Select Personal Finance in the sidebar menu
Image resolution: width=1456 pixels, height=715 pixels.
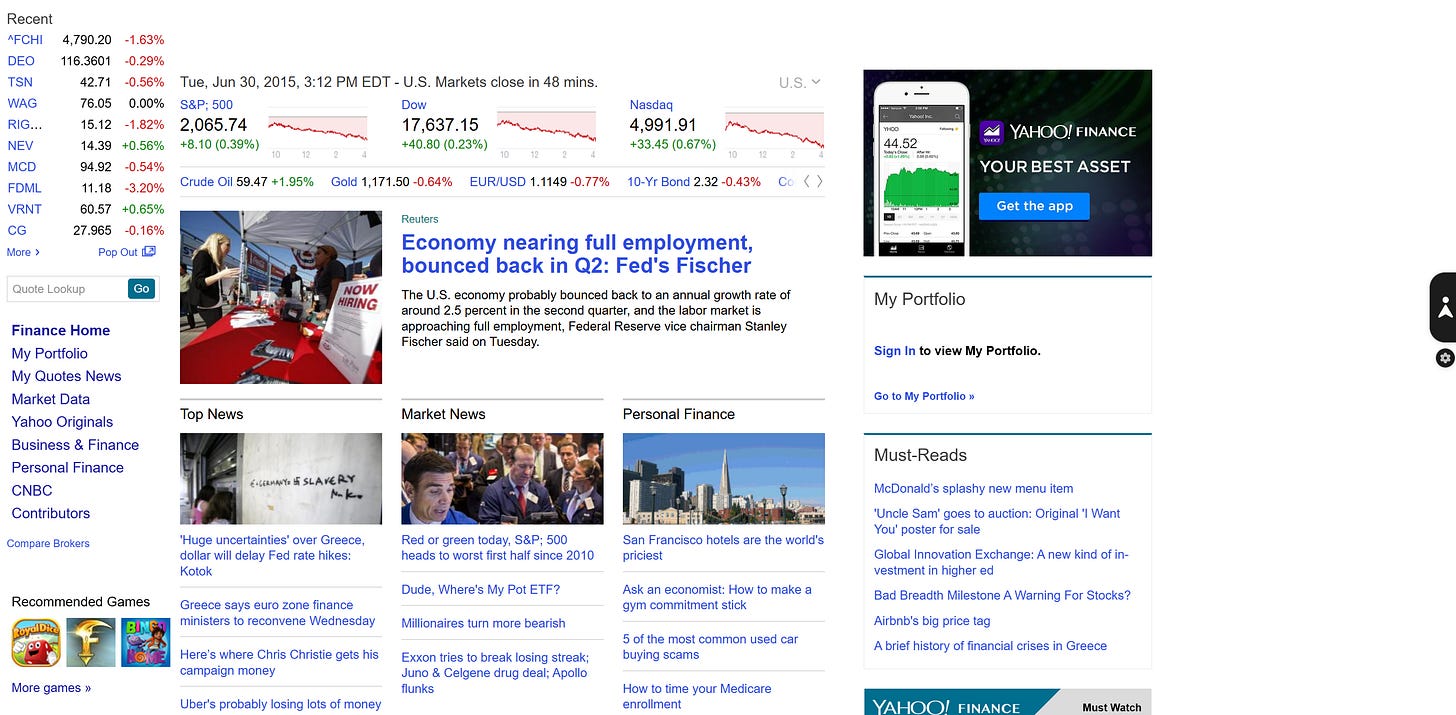[67, 467]
